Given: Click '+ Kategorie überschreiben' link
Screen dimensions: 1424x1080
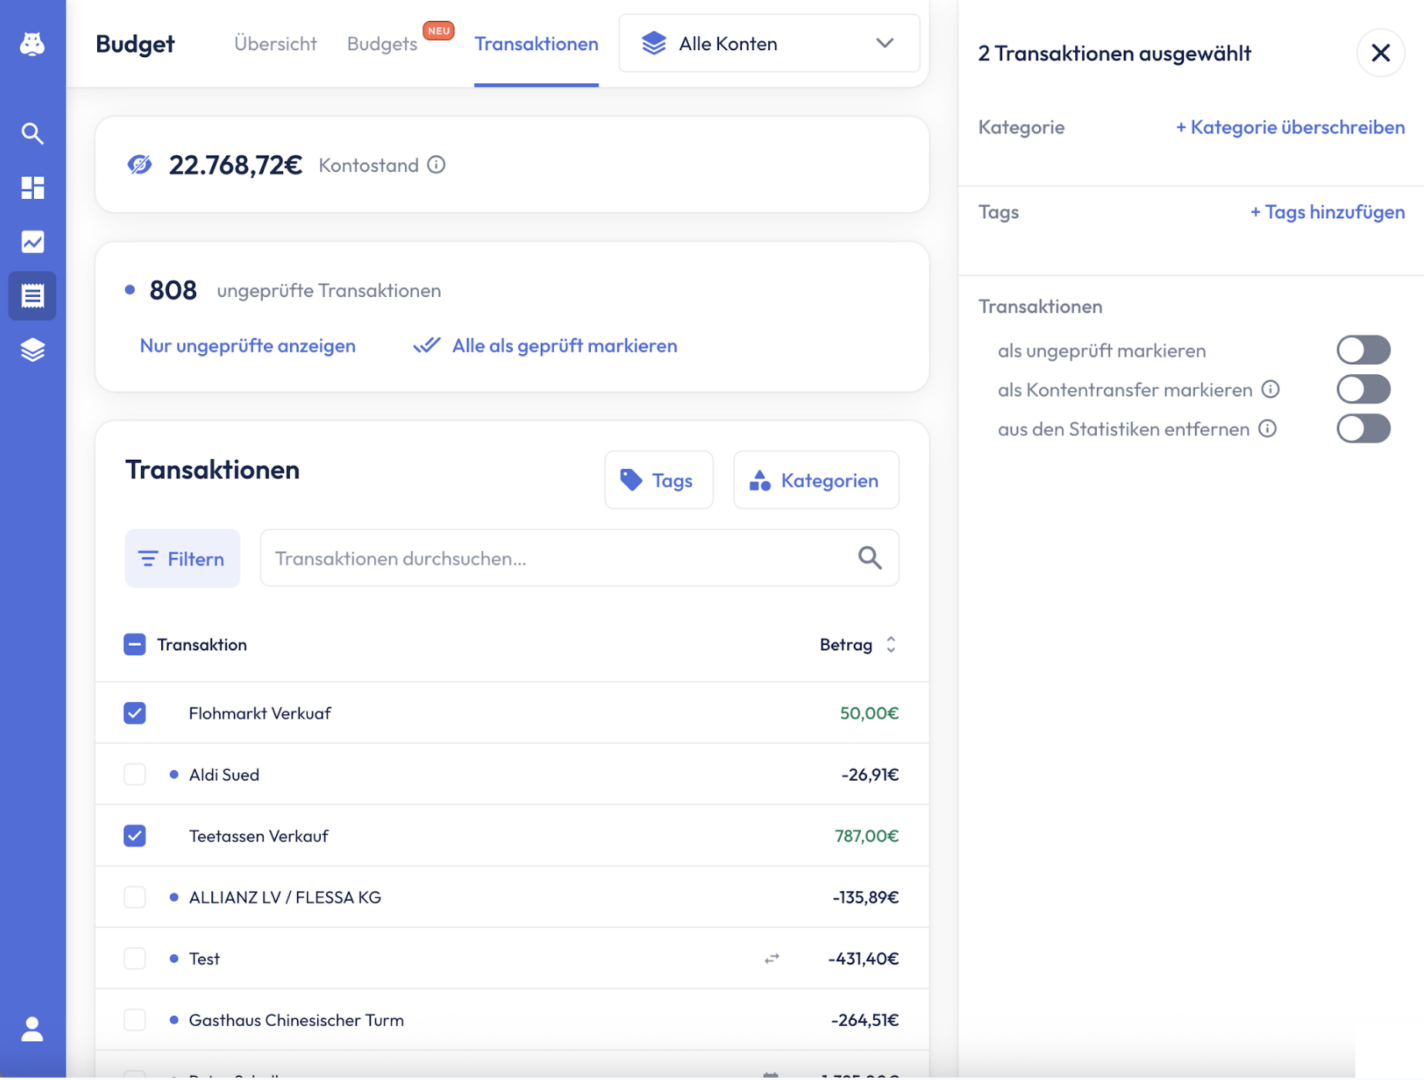Looking at the screenshot, I should pos(1289,127).
